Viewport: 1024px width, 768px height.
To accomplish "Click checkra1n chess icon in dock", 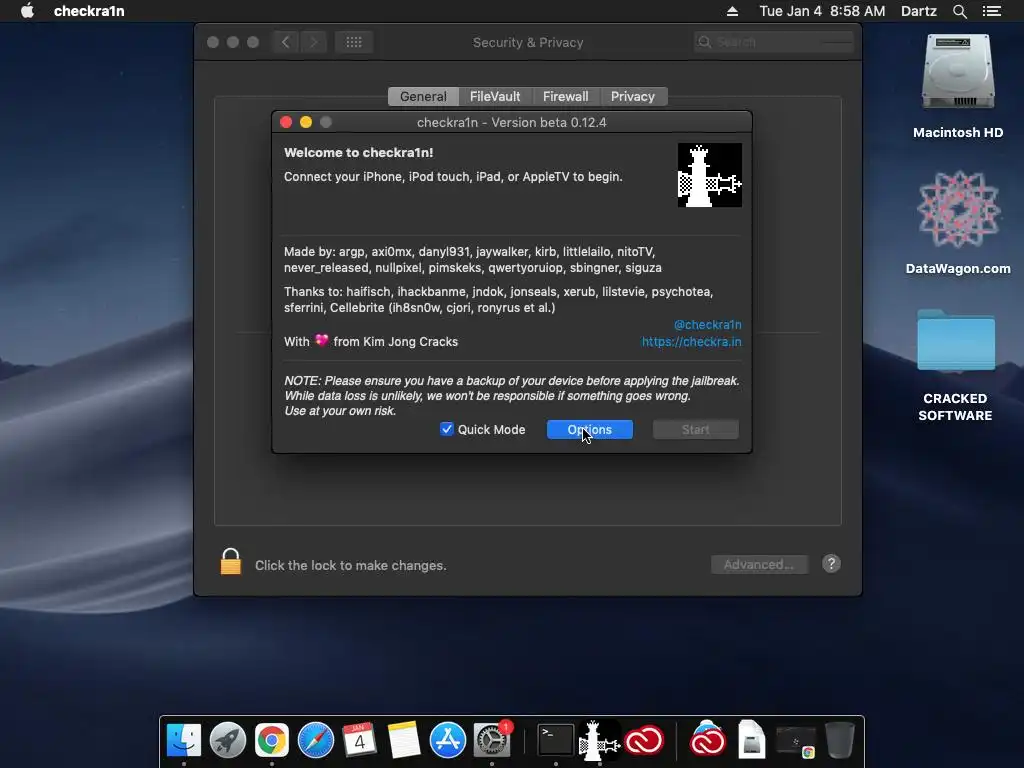I will click(x=599, y=740).
